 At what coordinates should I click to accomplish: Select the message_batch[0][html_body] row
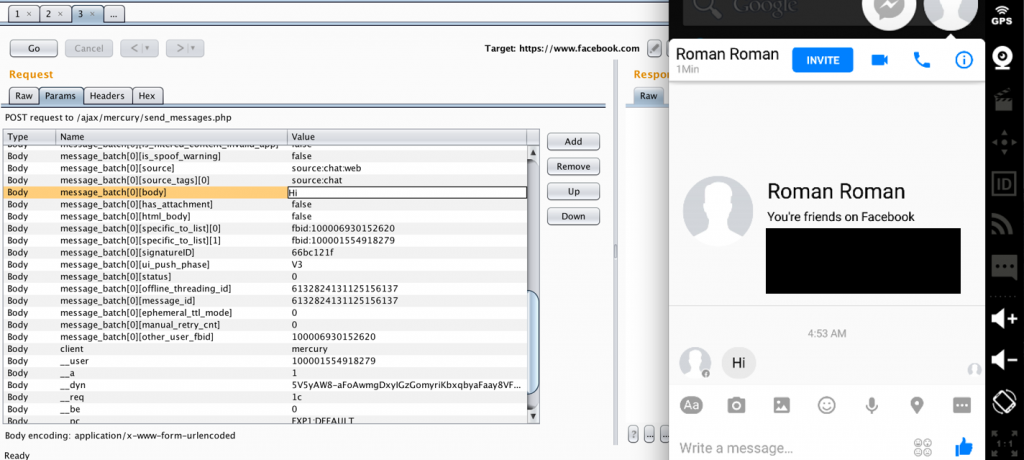265,216
